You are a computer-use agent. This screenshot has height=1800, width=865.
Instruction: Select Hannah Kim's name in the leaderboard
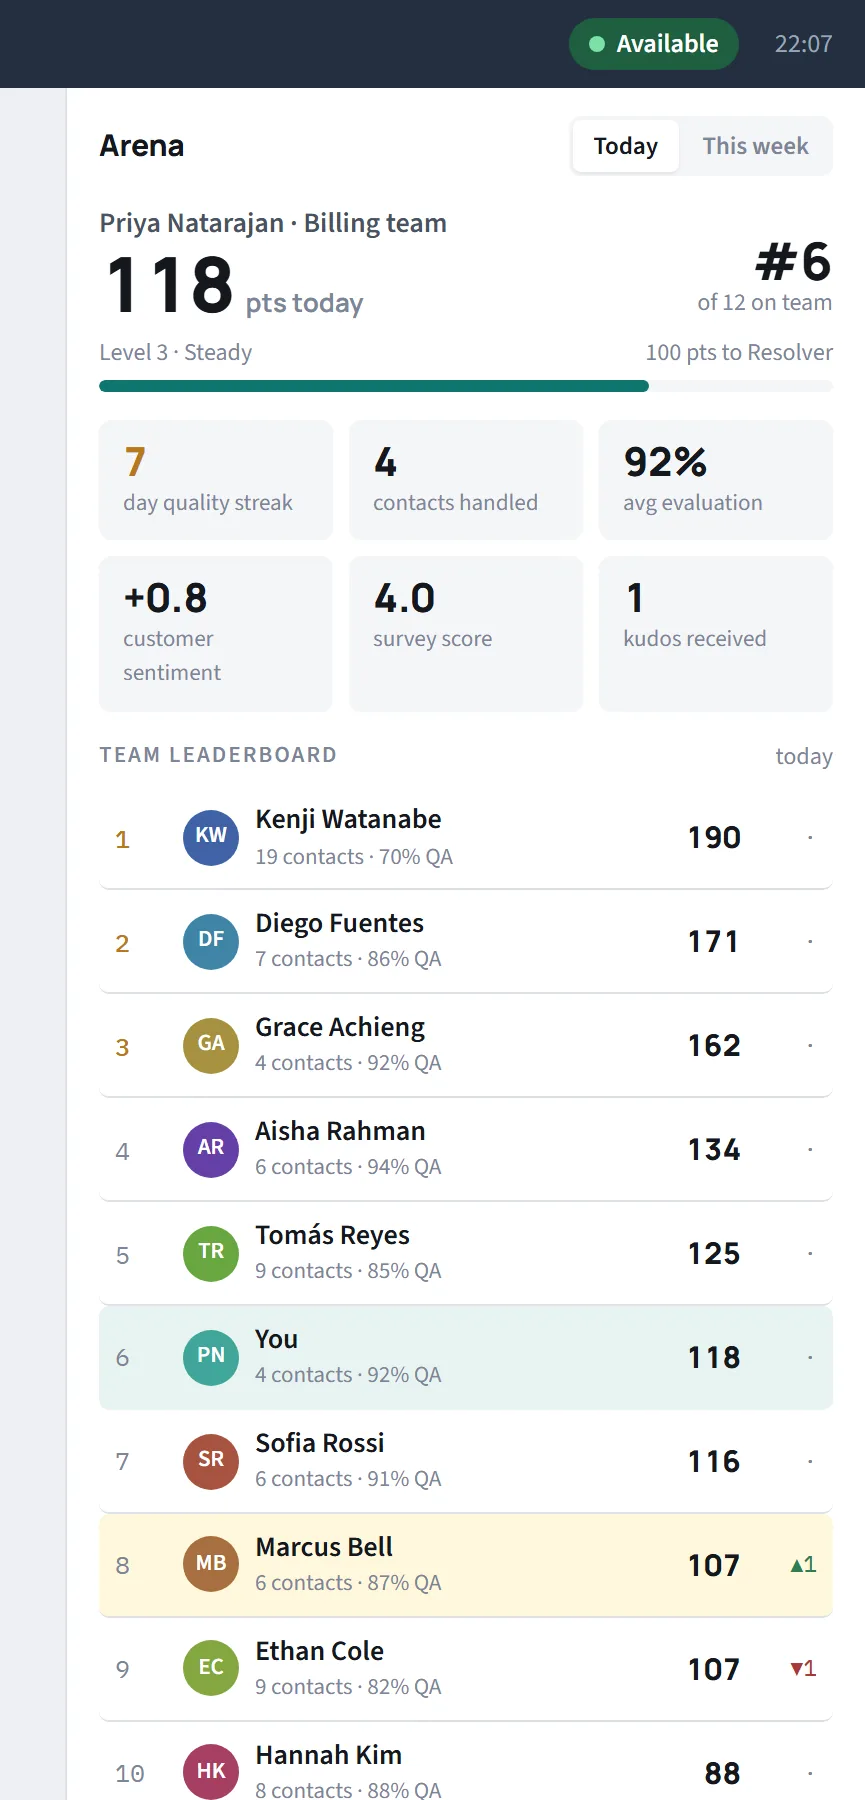[x=329, y=1755]
